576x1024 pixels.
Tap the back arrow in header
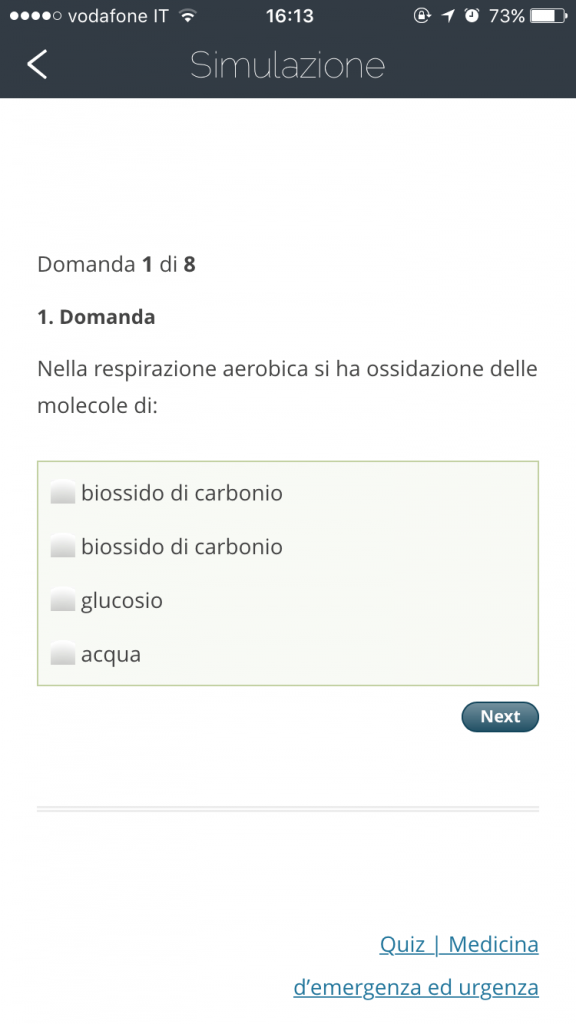pos(37,64)
